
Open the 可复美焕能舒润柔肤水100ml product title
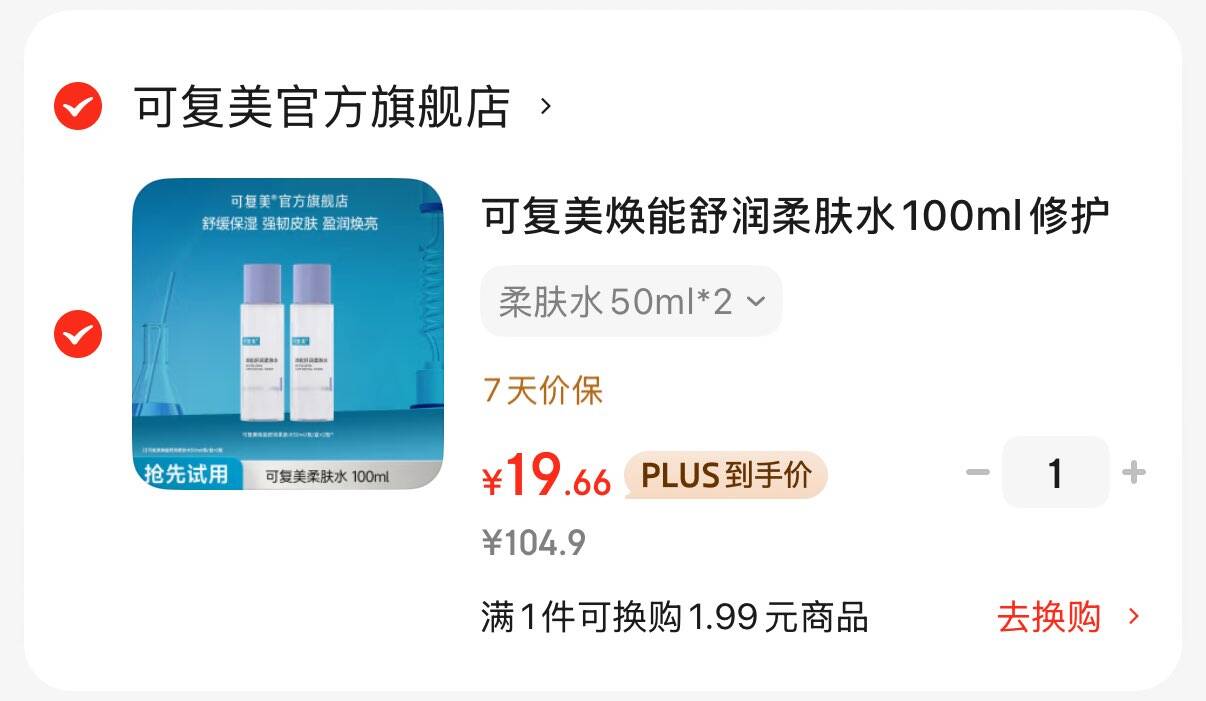(796, 217)
